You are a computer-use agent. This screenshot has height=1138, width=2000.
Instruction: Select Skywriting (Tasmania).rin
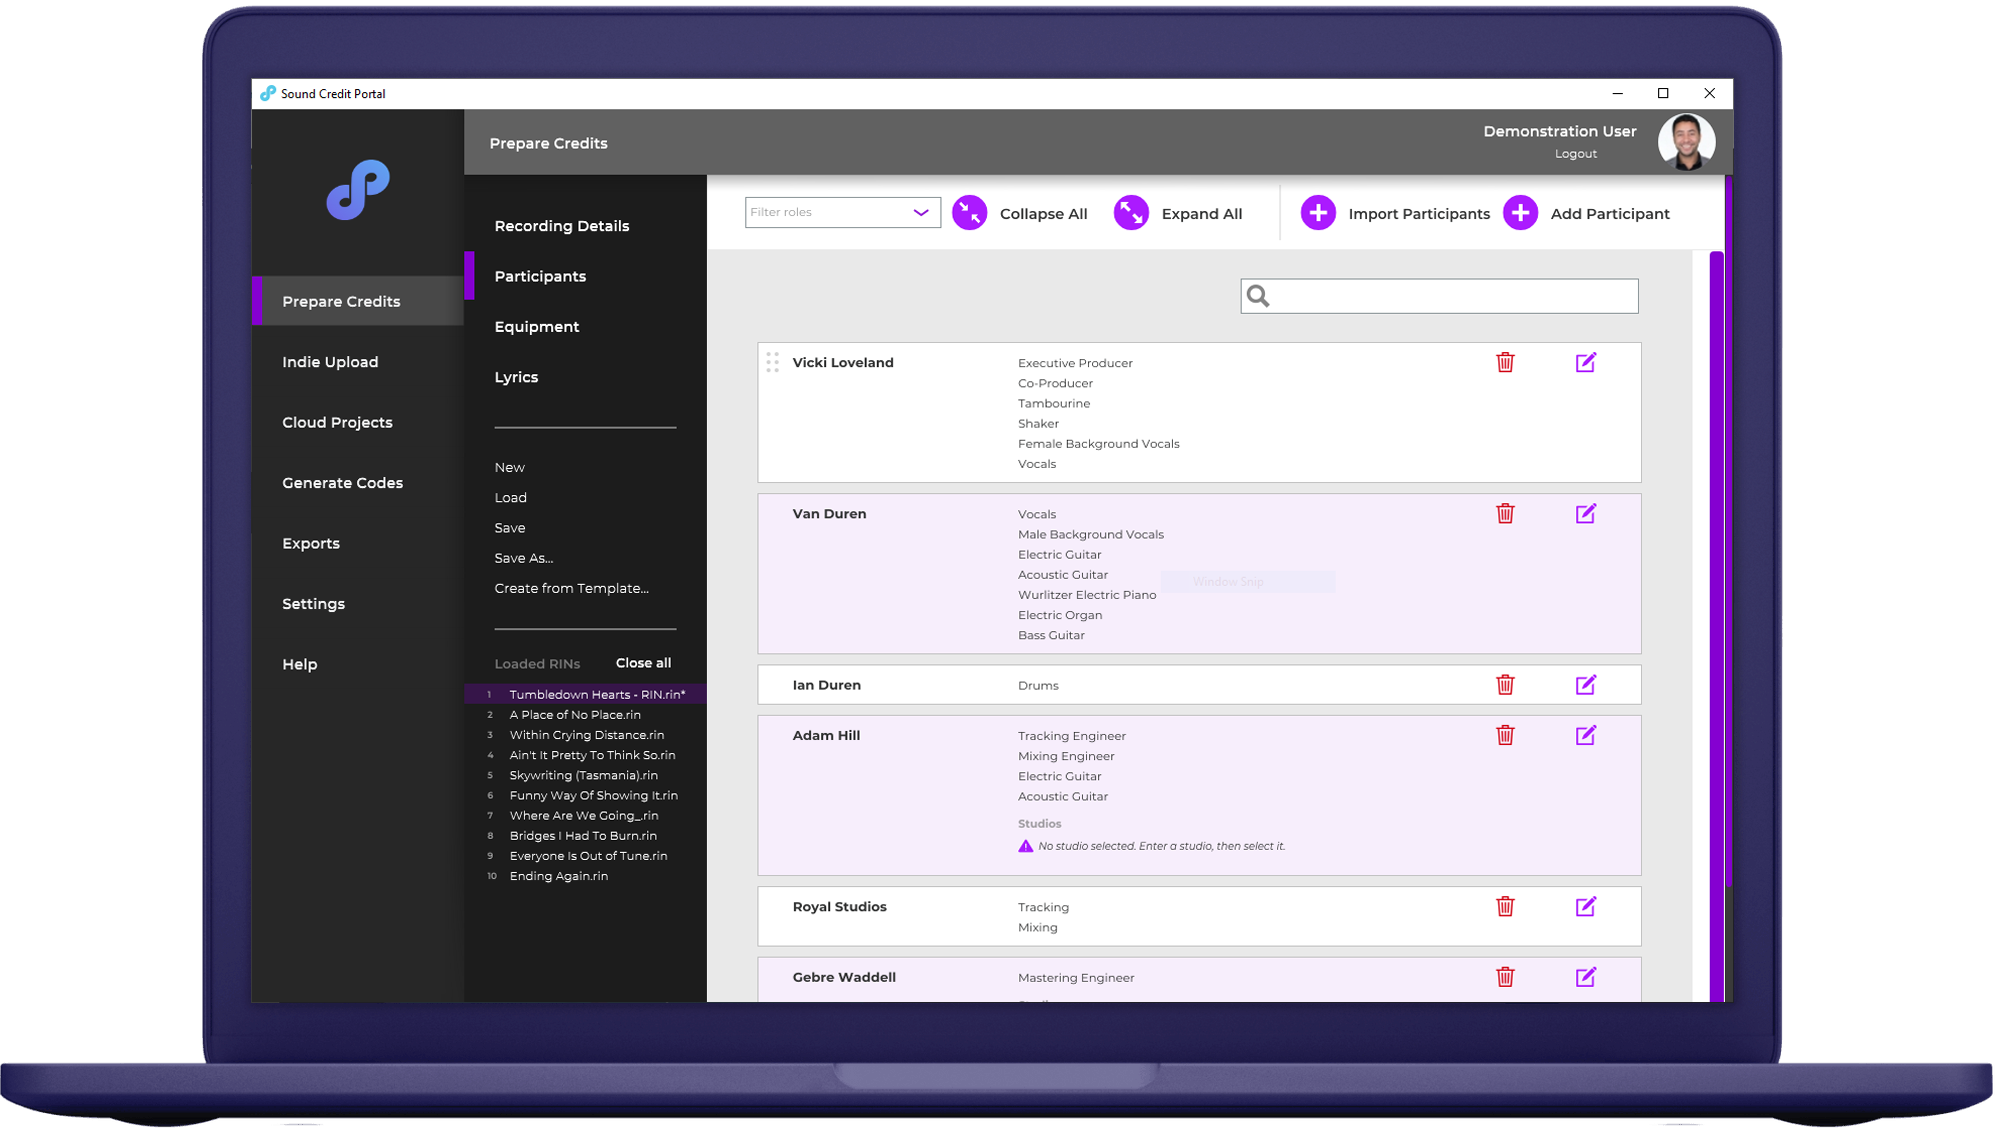586,777
